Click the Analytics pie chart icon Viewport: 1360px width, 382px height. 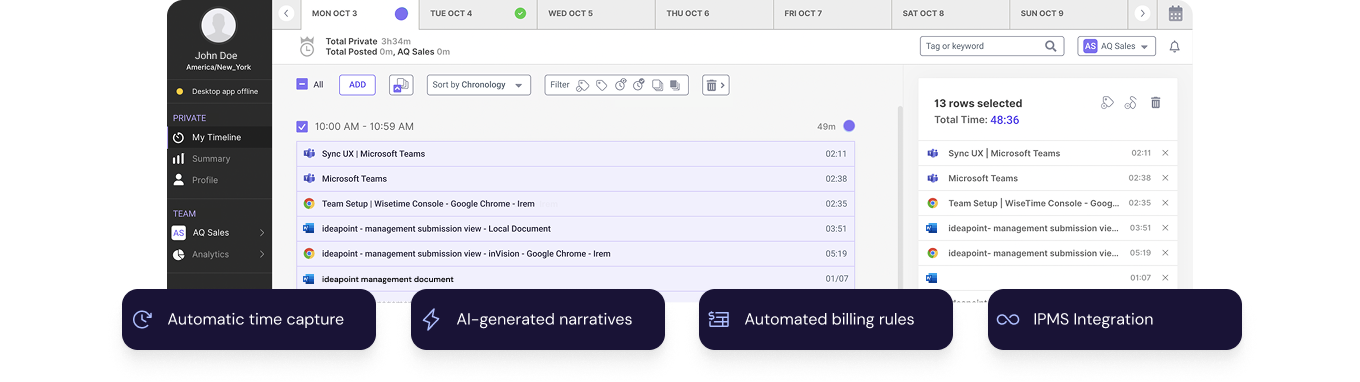[x=179, y=255]
